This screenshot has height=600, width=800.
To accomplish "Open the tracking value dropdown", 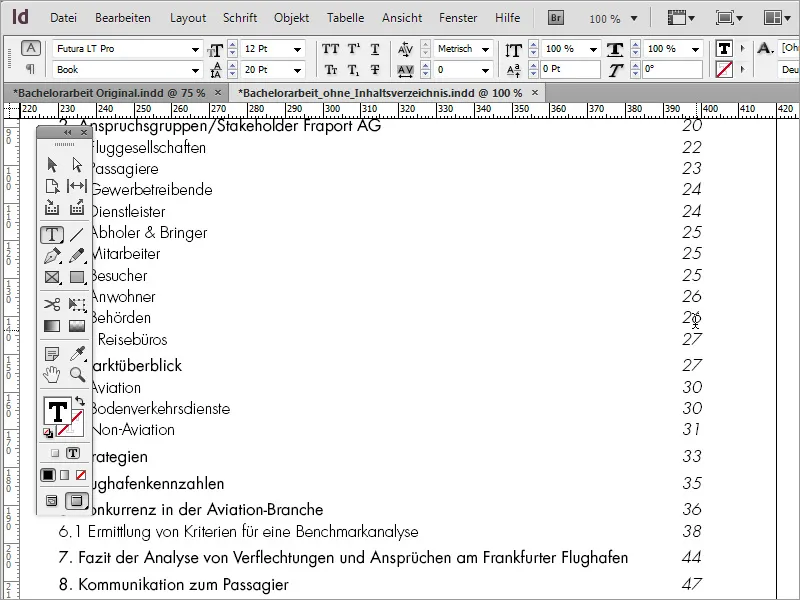I will 485,70.
